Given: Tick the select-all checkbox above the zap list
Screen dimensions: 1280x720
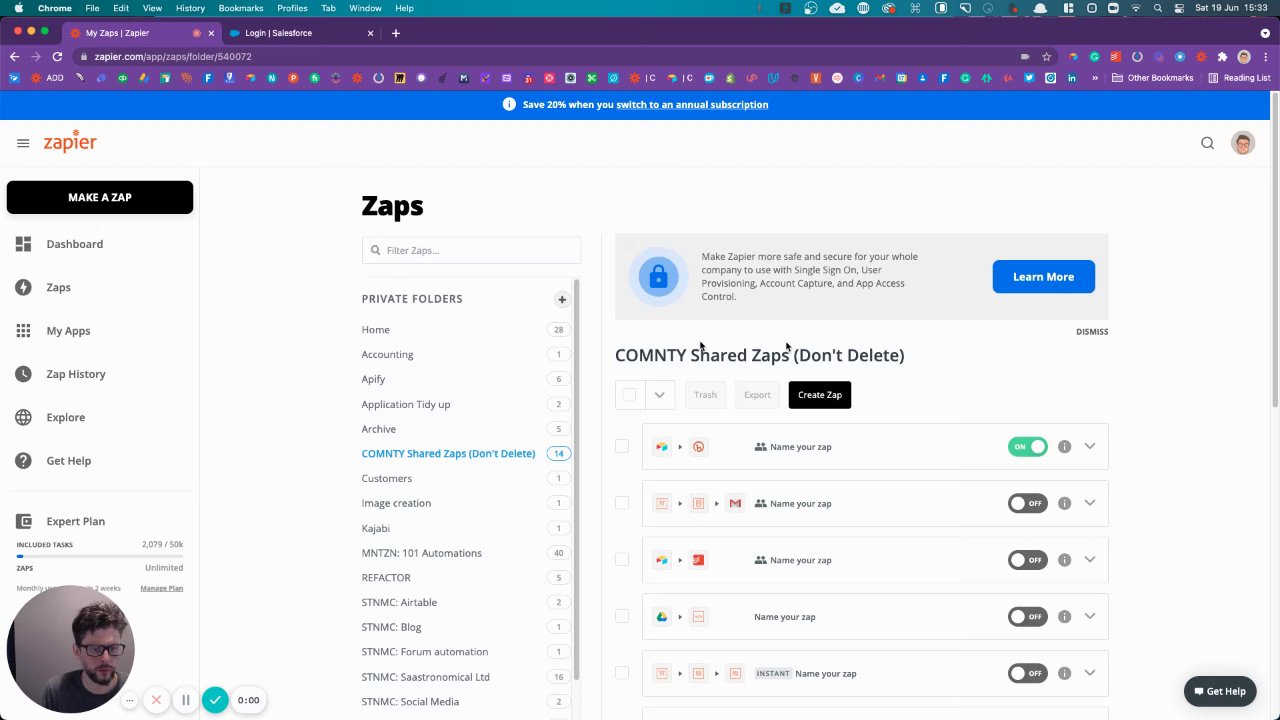Looking at the screenshot, I should pos(629,395).
